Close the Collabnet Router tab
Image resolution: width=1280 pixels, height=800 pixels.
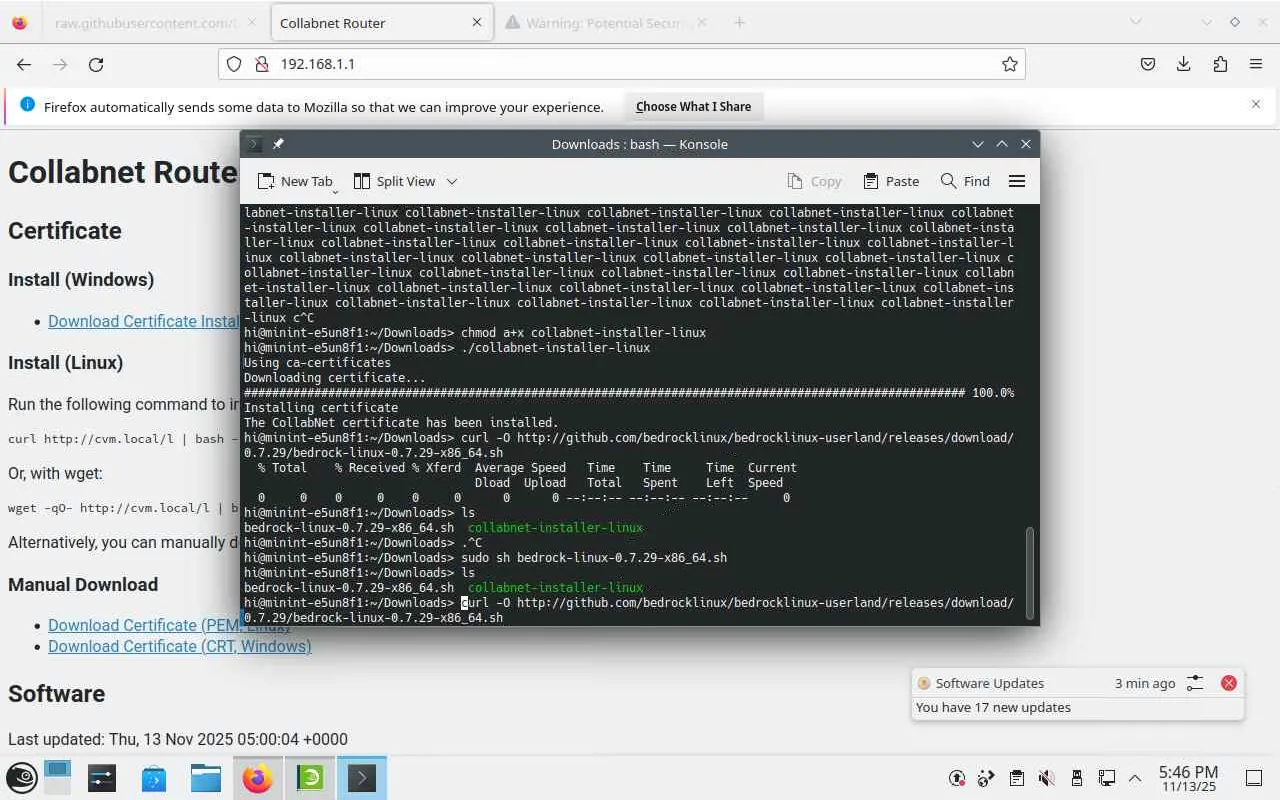tap(477, 22)
